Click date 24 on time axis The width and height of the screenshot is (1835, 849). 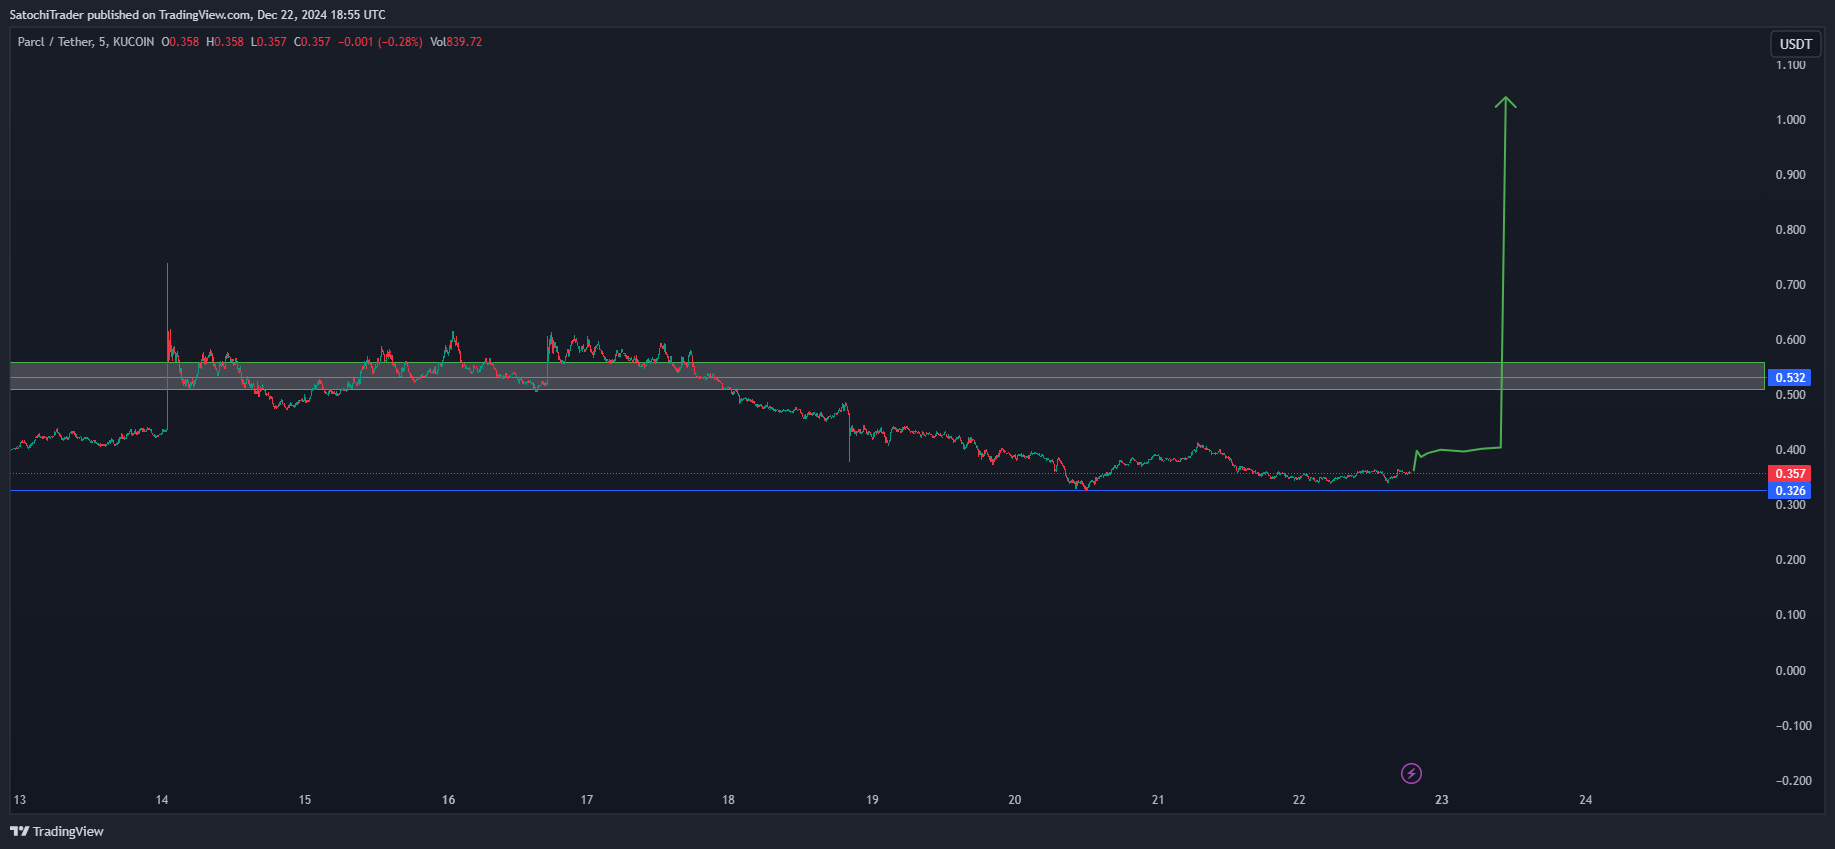click(x=1586, y=800)
